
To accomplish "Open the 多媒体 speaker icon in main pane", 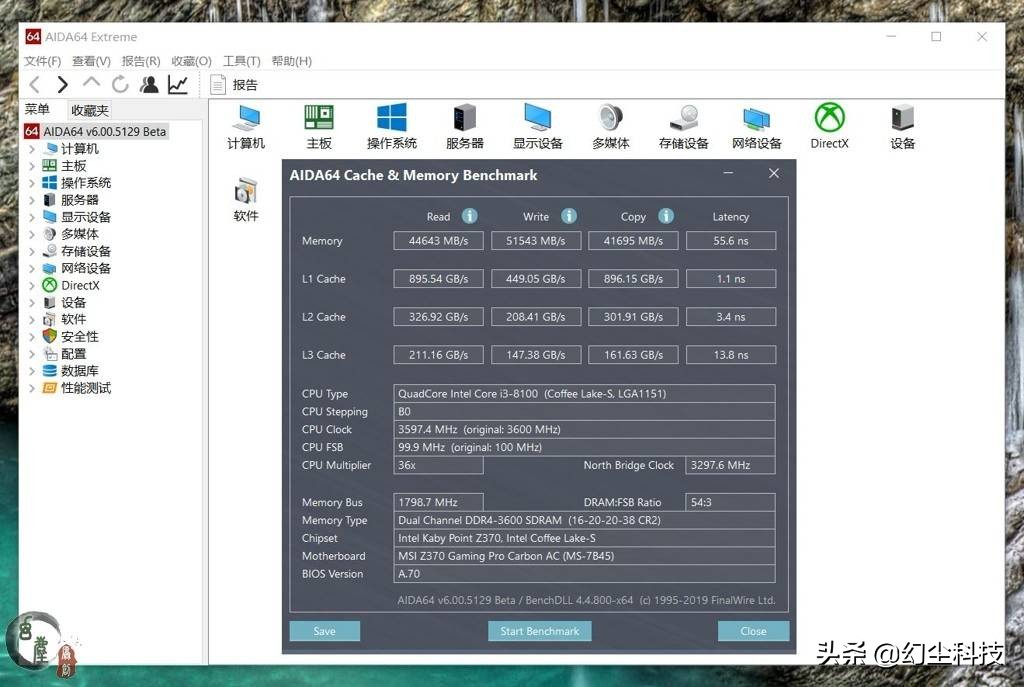I will (x=611, y=127).
